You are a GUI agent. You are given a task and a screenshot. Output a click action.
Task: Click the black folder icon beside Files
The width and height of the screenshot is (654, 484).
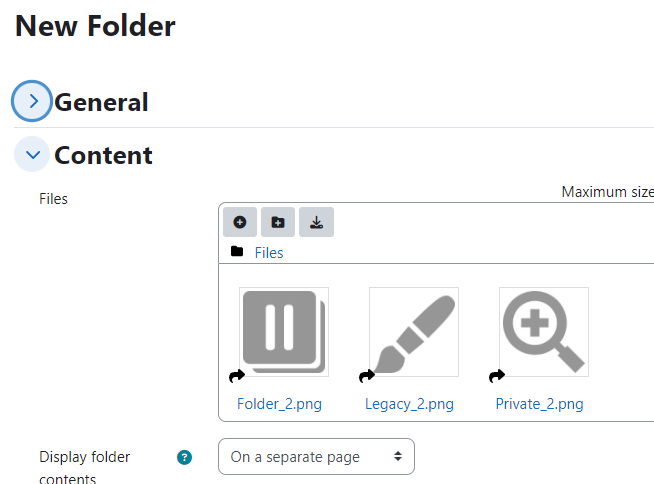[x=237, y=251]
